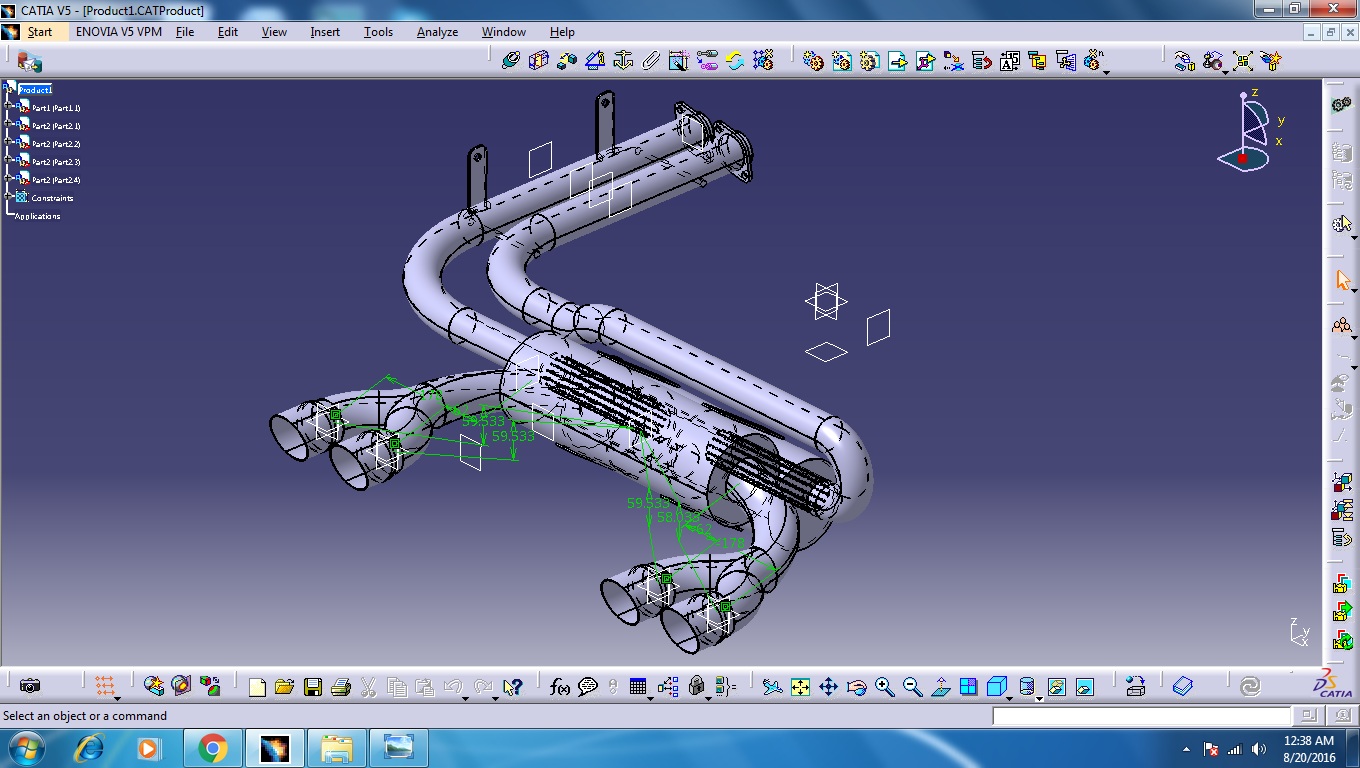
Task: Select Applications node in the tree
Action: click(x=38, y=216)
